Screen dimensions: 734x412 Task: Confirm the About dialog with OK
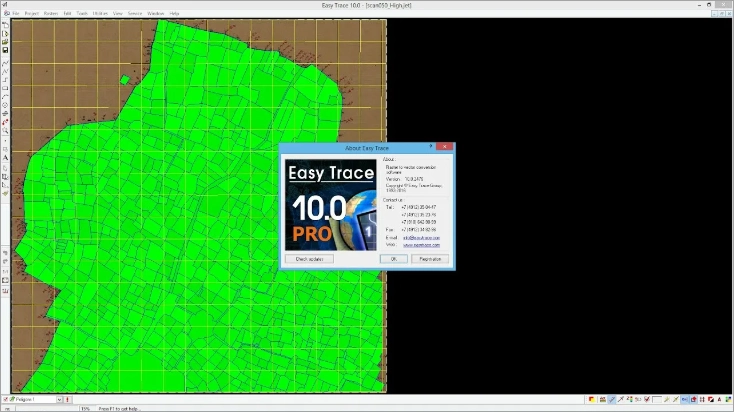pos(393,259)
